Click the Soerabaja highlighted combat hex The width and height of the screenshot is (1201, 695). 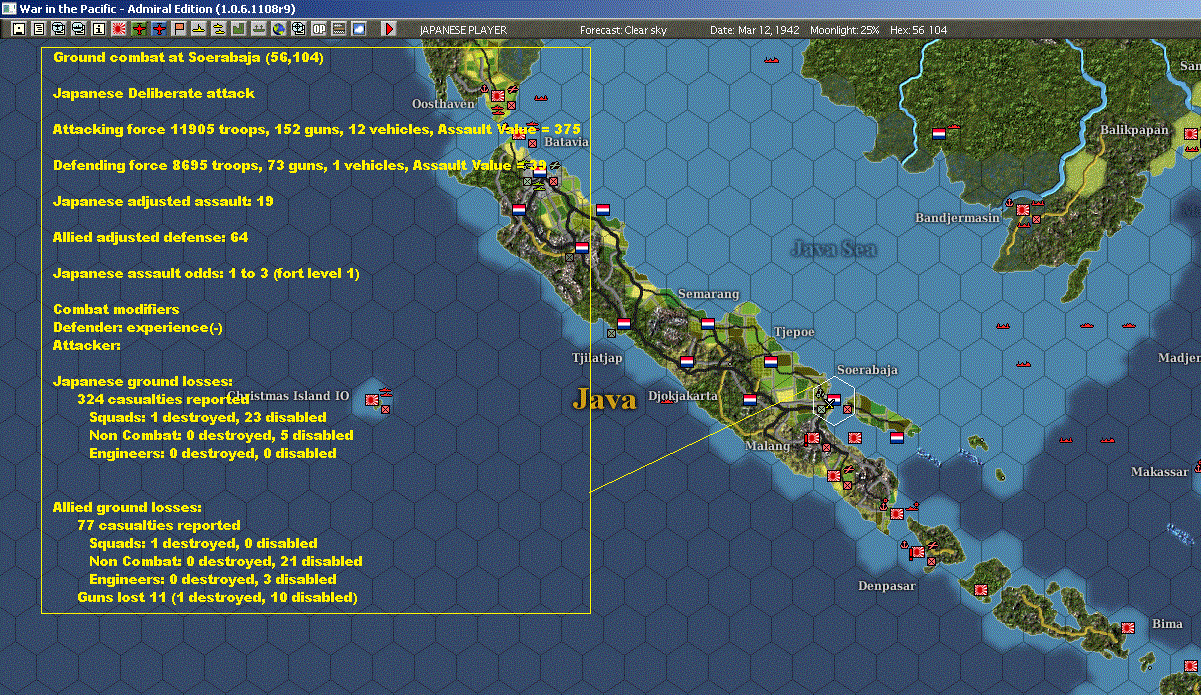pyautogui.click(x=834, y=399)
